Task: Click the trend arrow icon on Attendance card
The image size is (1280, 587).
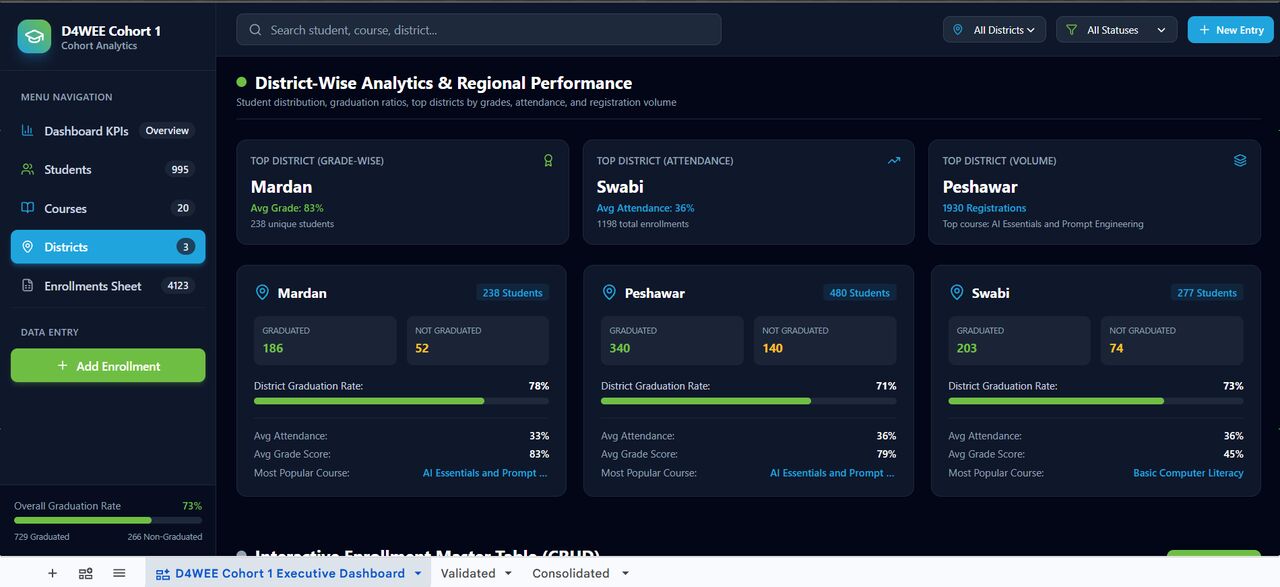Action: point(894,160)
